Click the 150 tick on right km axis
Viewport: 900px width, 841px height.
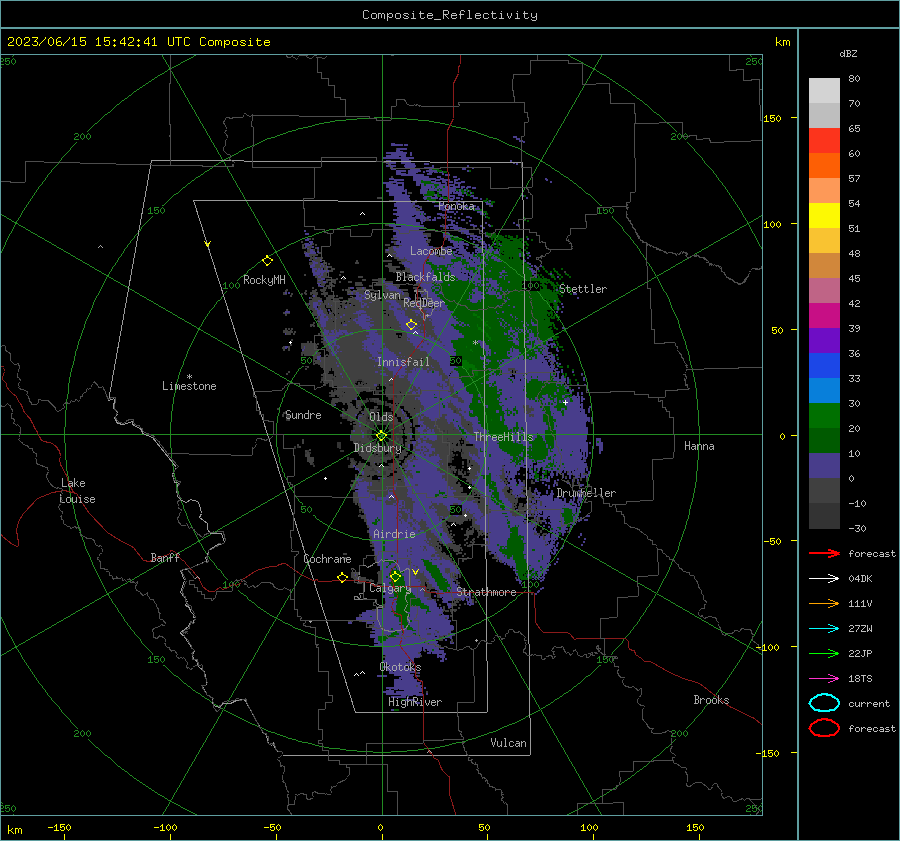click(x=772, y=118)
